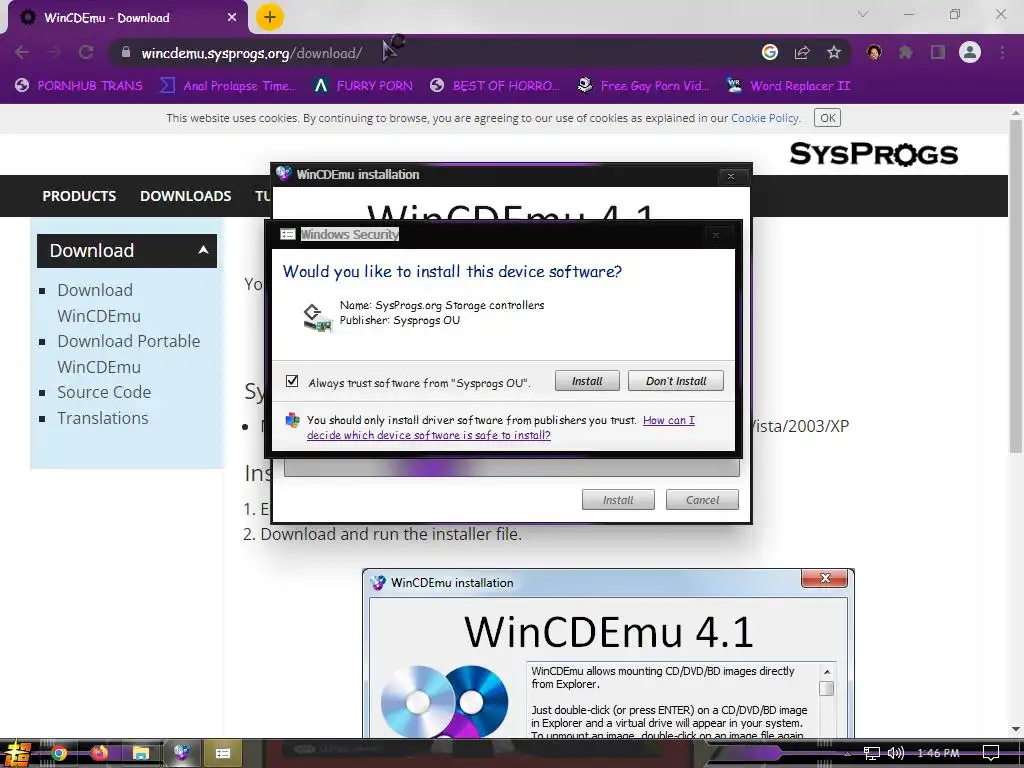Click Start button on taskbar
Screen dimensions: 1024x768
pyautogui.click(x=16, y=754)
